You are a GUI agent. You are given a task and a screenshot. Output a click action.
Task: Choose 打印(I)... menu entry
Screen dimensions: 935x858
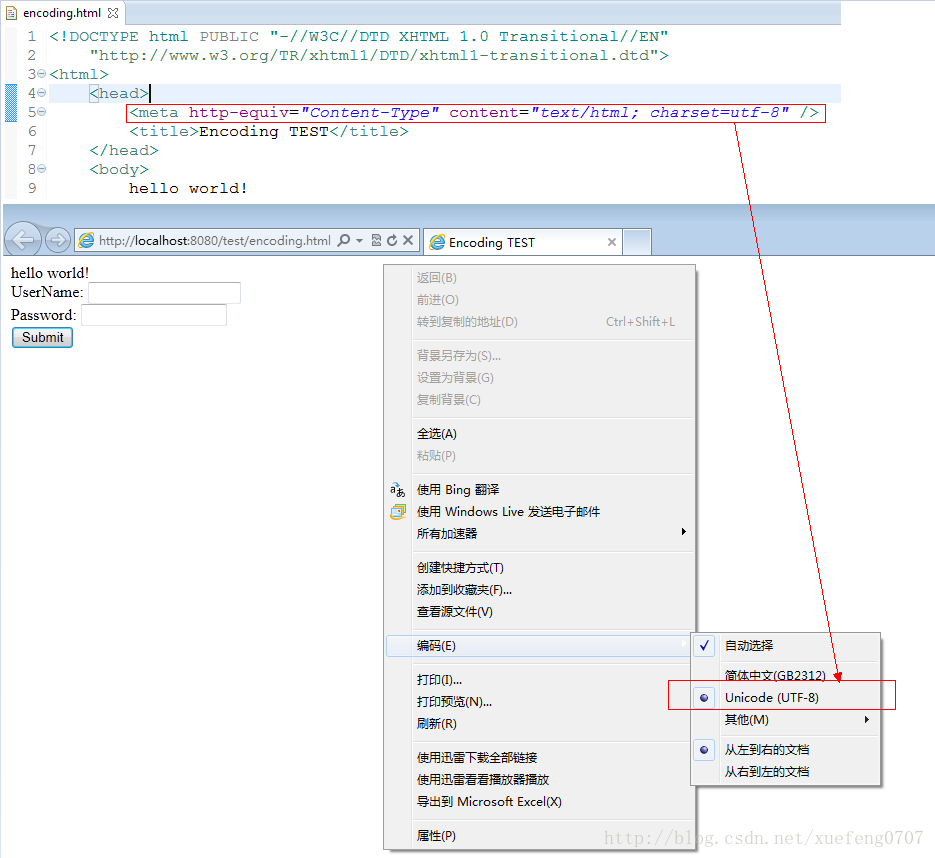[x=538, y=680]
